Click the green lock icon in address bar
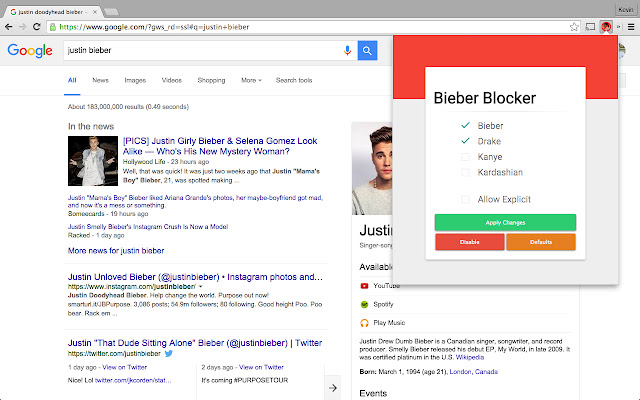Image resolution: width=640 pixels, height=400 pixels. pyautogui.click(x=53, y=27)
